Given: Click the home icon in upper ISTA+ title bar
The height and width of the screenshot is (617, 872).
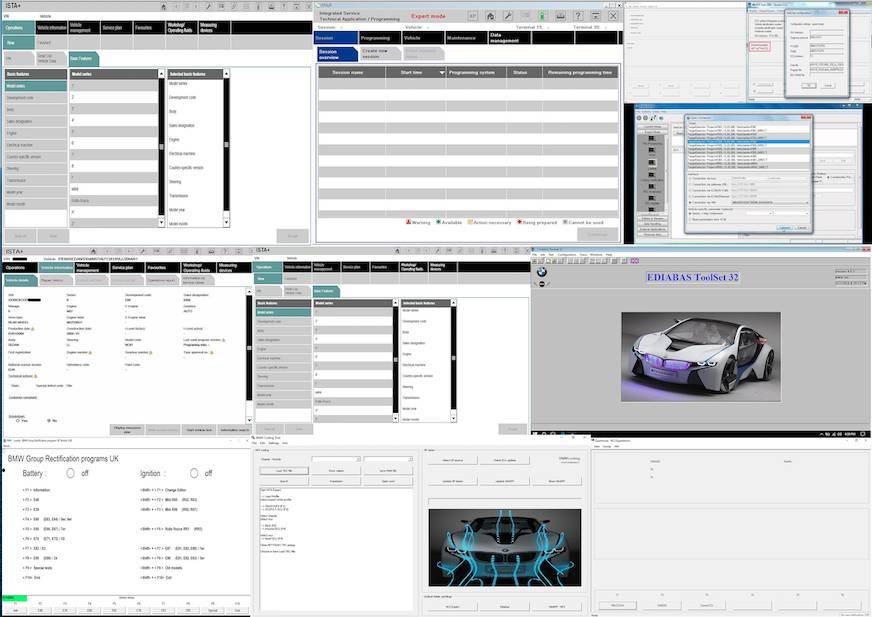Looking at the screenshot, I should (x=164, y=7).
